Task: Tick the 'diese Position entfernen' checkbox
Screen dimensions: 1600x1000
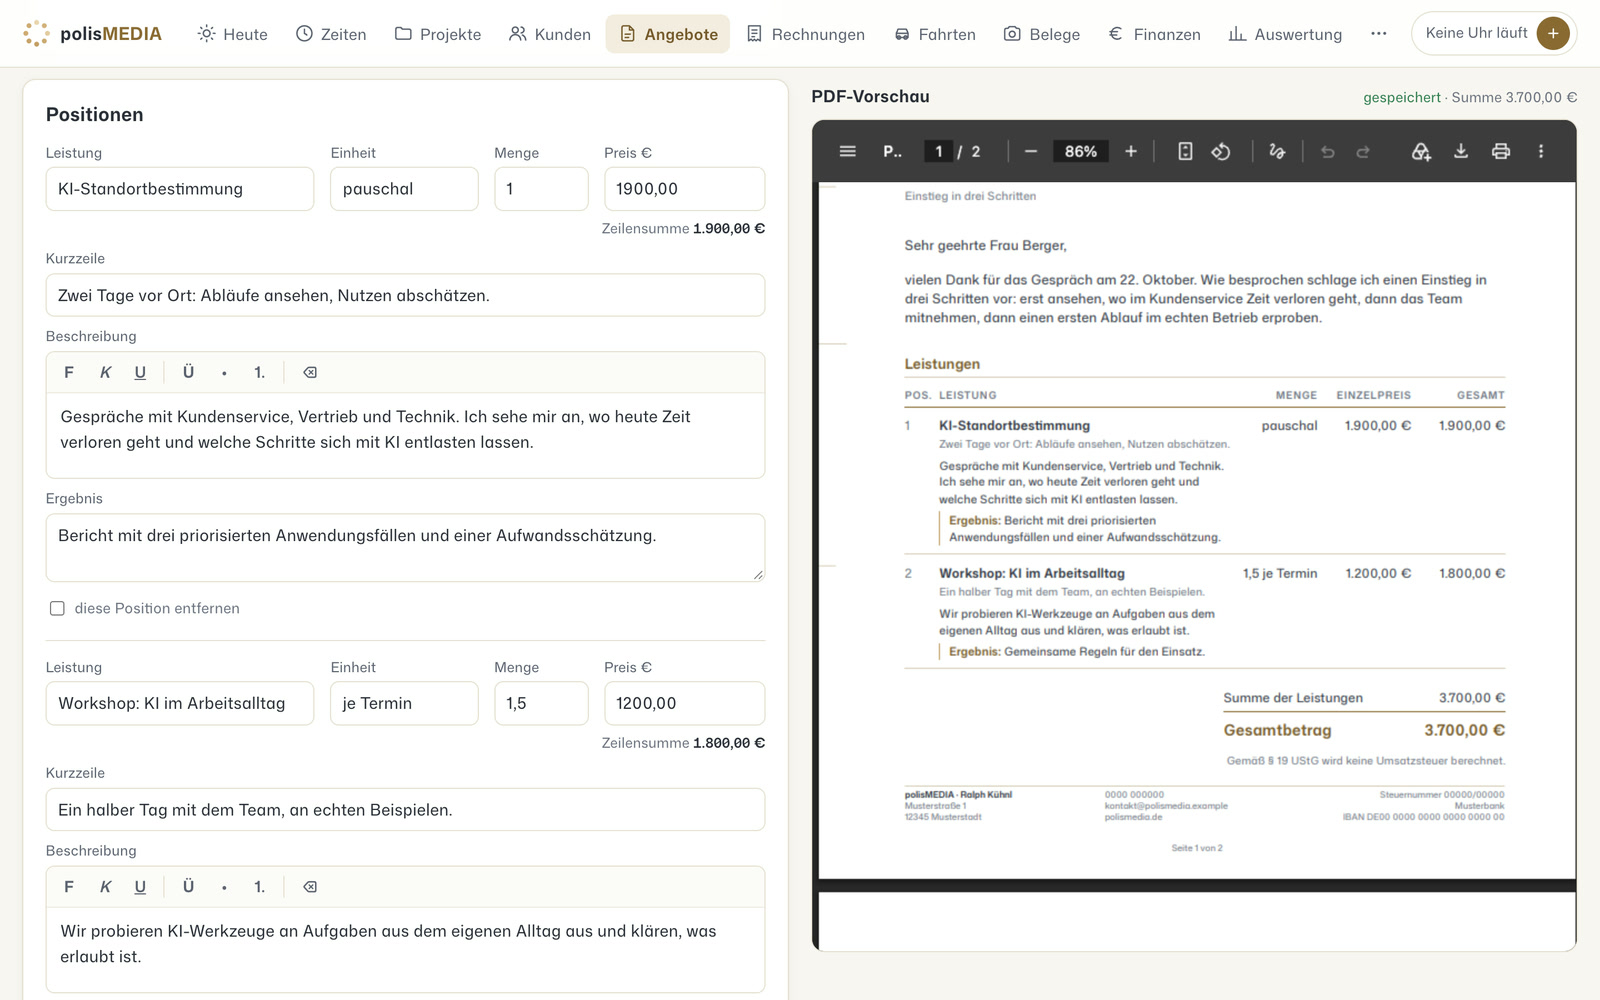Action: (57, 608)
